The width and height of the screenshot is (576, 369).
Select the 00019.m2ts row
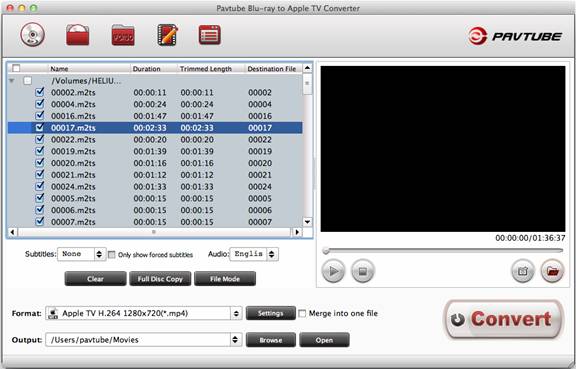tap(155, 151)
